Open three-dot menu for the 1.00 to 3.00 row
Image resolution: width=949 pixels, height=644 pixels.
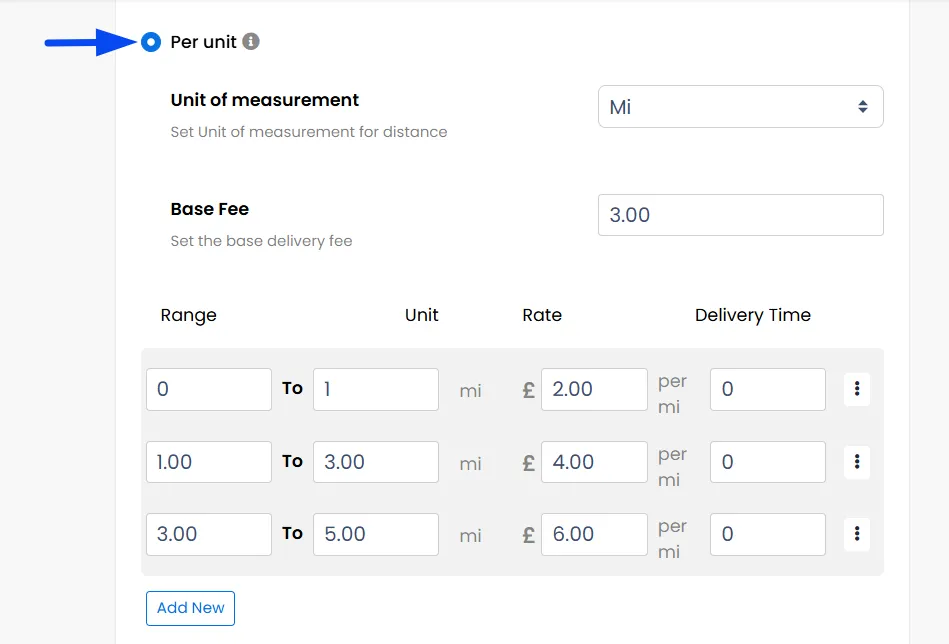pyautogui.click(x=856, y=462)
